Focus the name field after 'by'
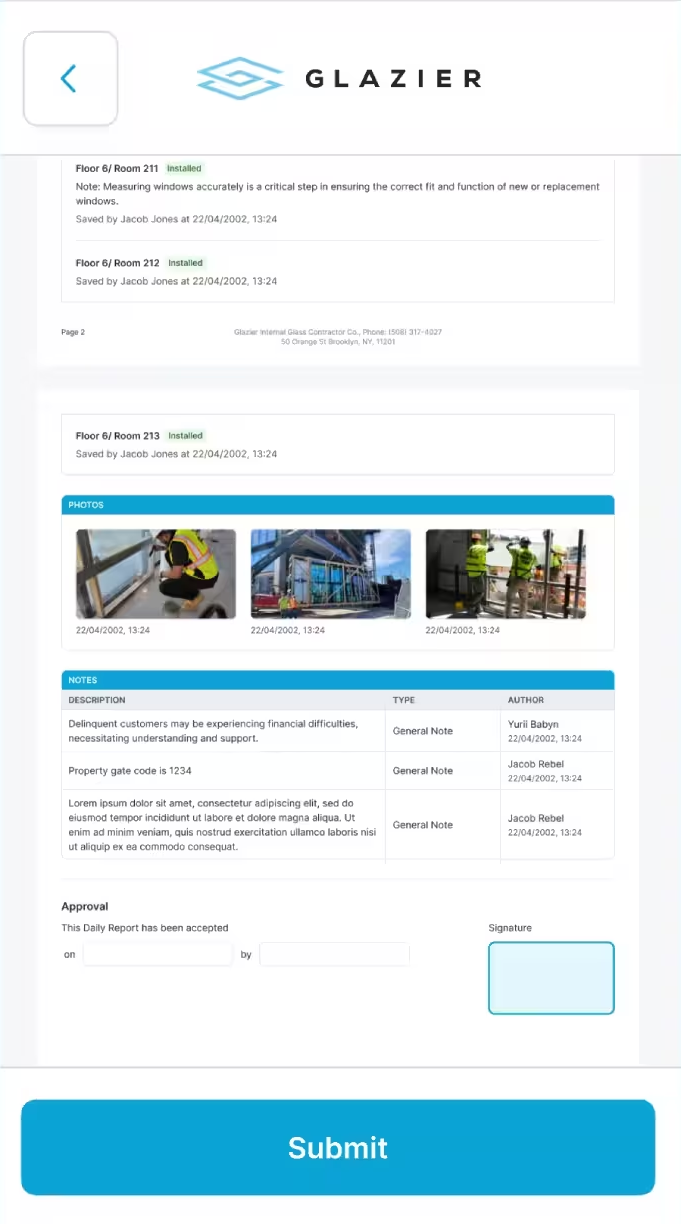681x1224 pixels. (x=334, y=954)
